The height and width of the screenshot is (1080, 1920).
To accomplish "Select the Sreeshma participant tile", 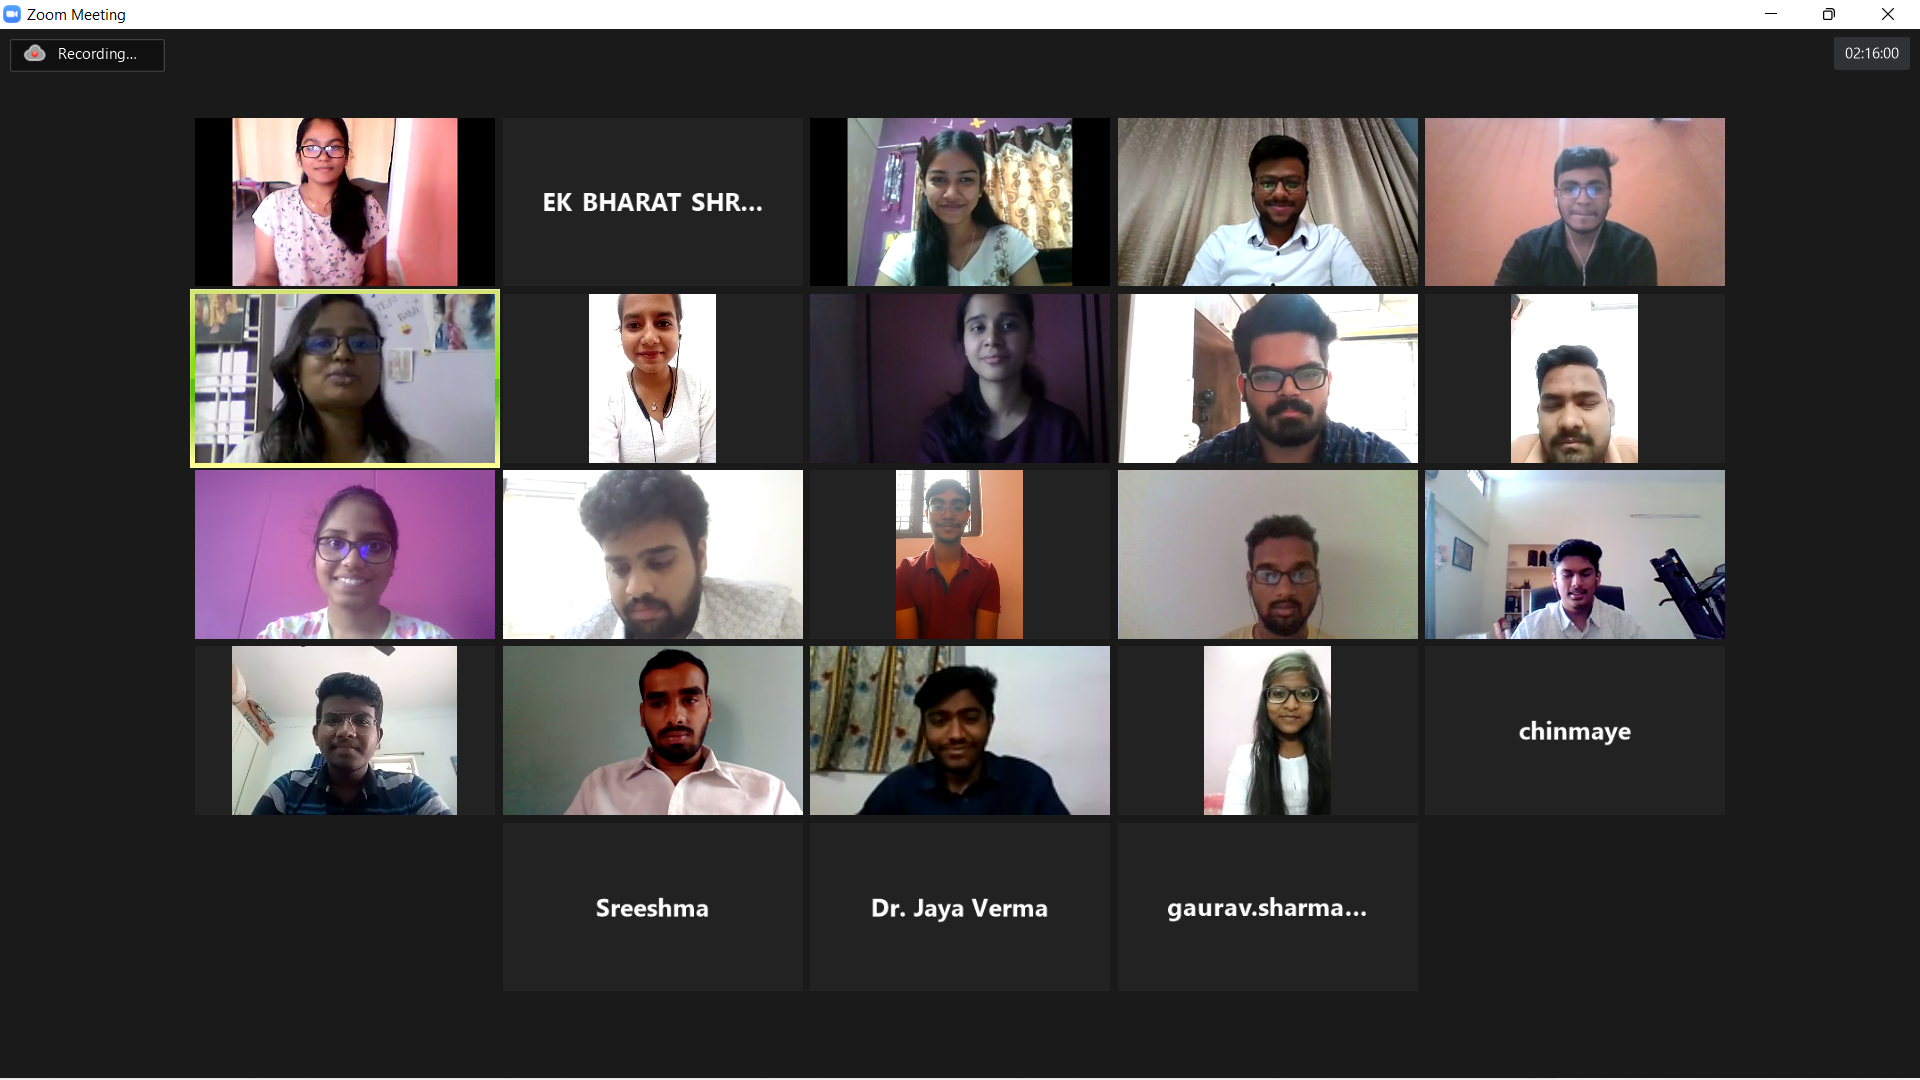I will [x=652, y=907].
